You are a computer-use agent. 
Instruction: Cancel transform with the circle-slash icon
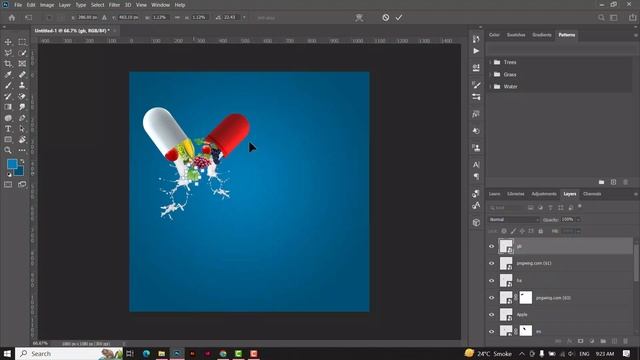[385, 18]
